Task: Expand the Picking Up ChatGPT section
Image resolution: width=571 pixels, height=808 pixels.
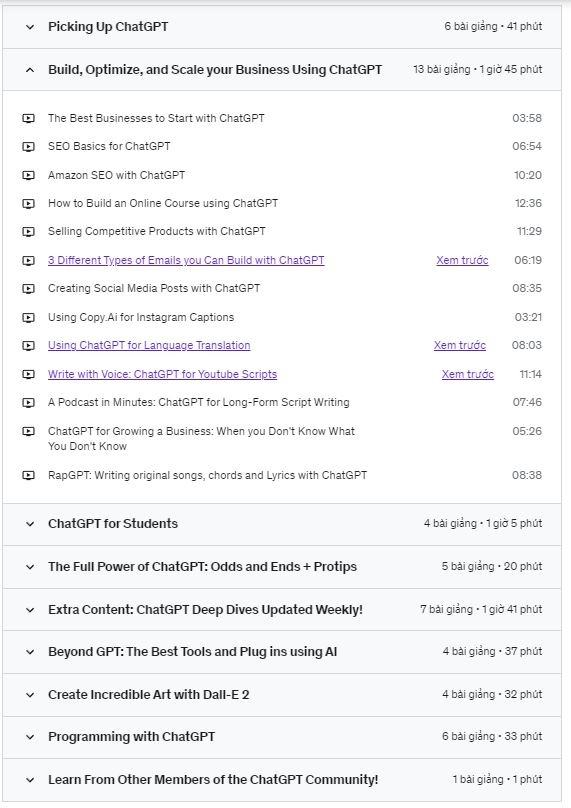Action: (282, 27)
